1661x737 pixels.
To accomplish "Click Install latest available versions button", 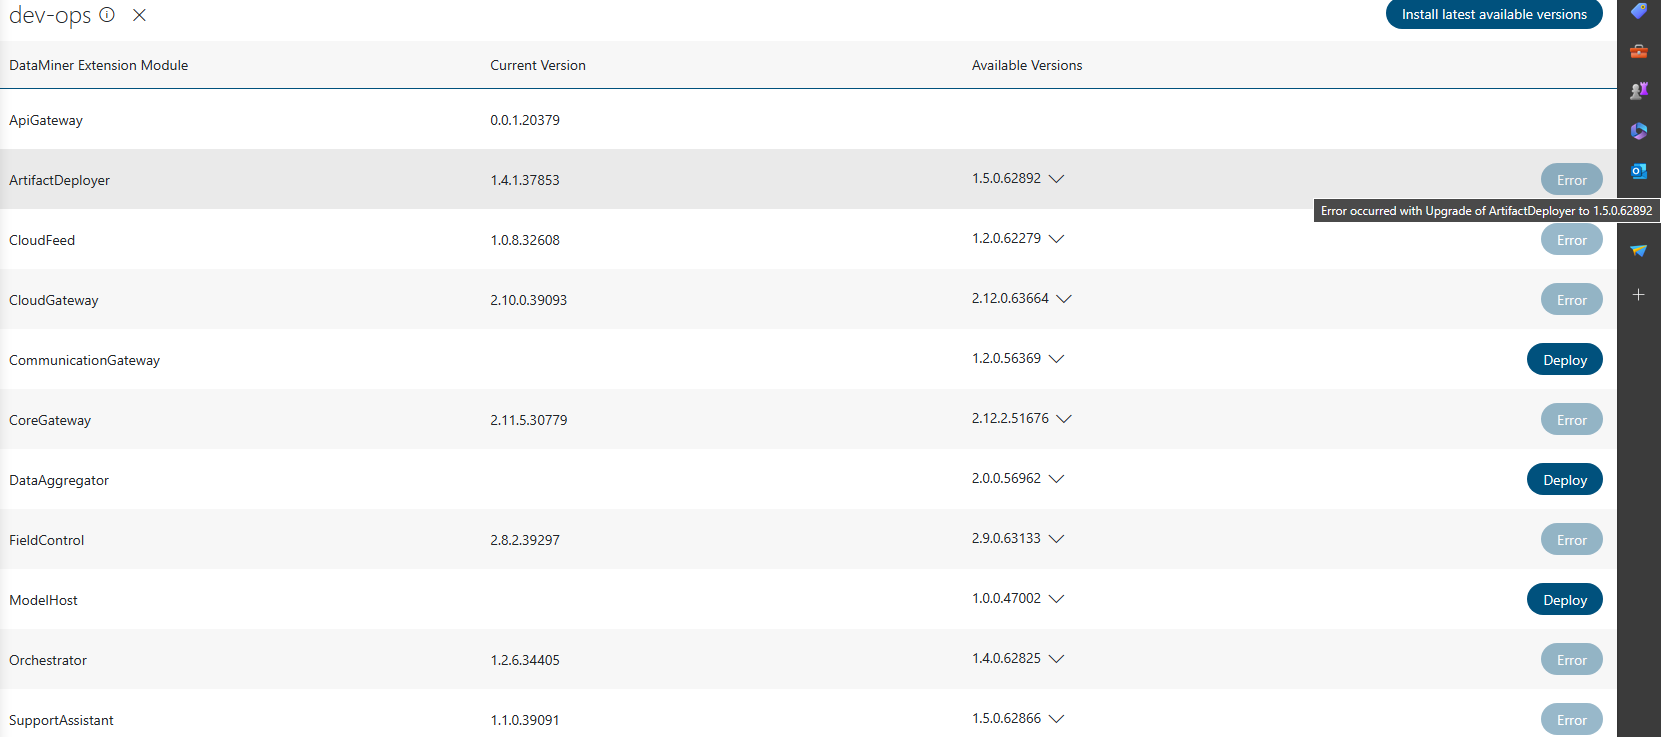I will click(x=1494, y=14).
